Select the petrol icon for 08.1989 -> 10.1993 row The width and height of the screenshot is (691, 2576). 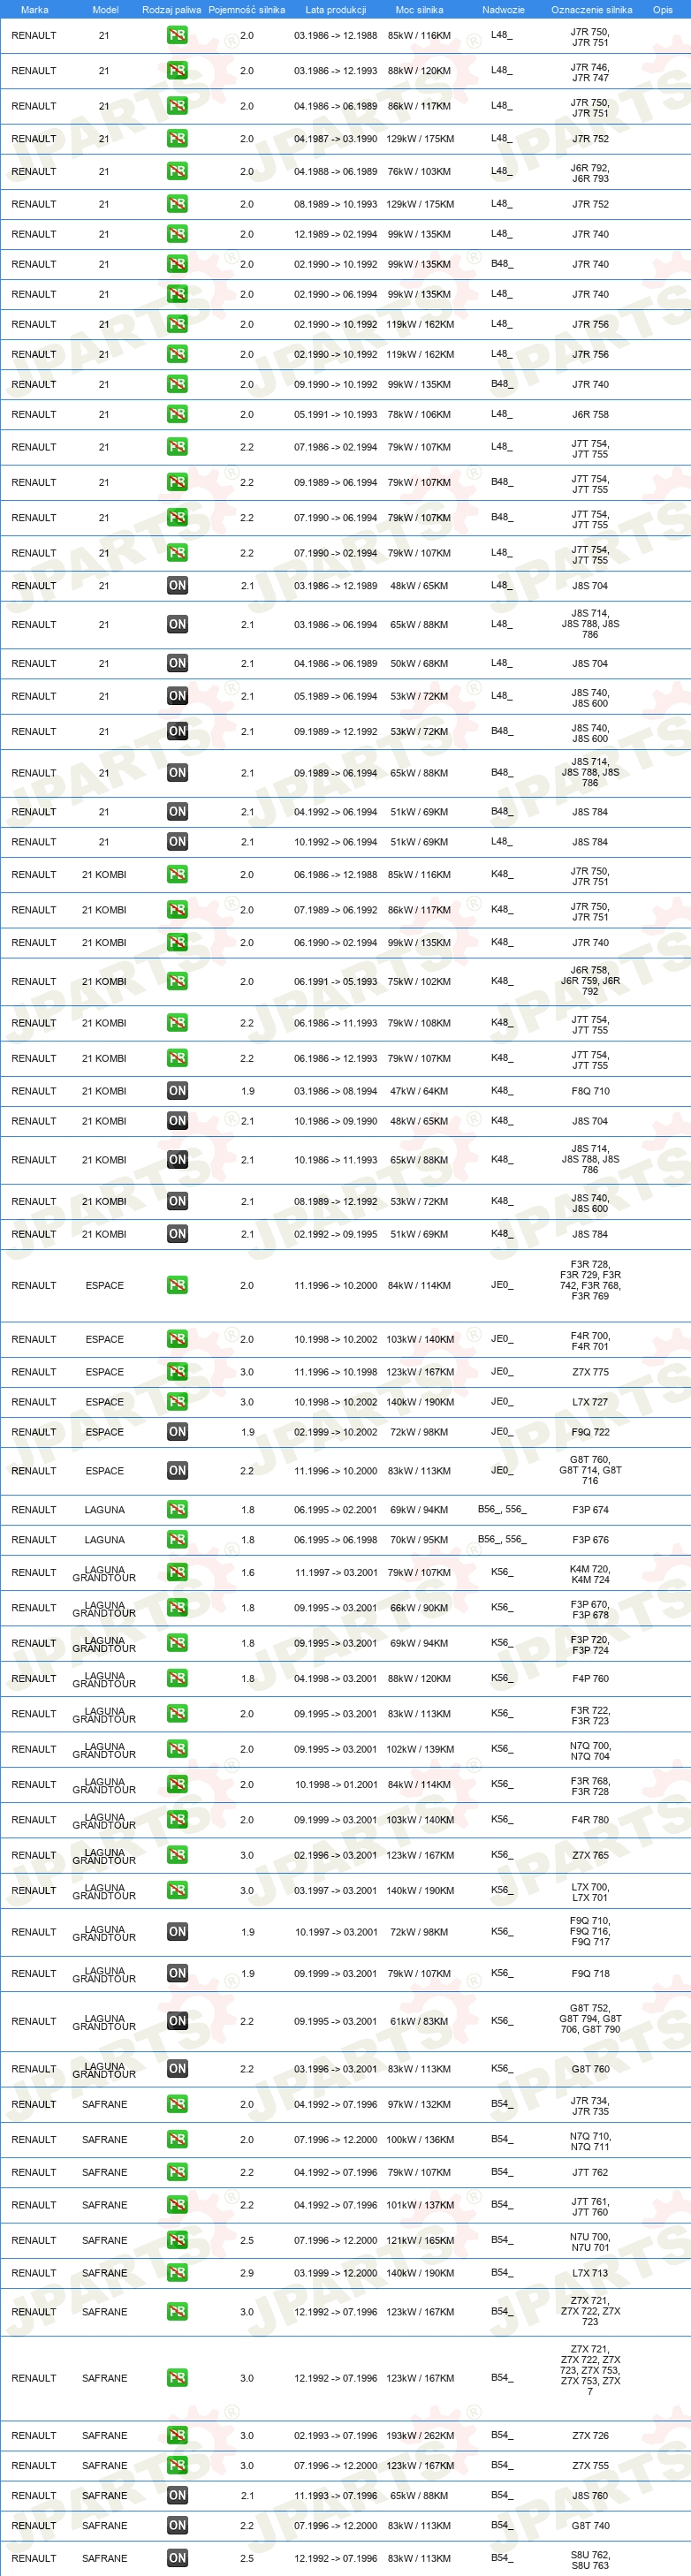coord(177,204)
